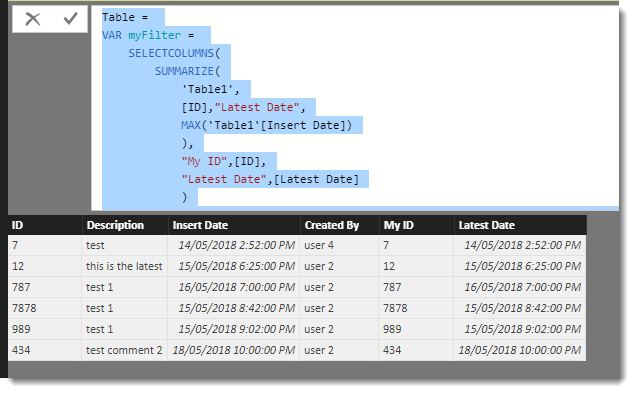Select 'test 1' description in the 787 row
The image size is (634, 393).
tap(125, 287)
